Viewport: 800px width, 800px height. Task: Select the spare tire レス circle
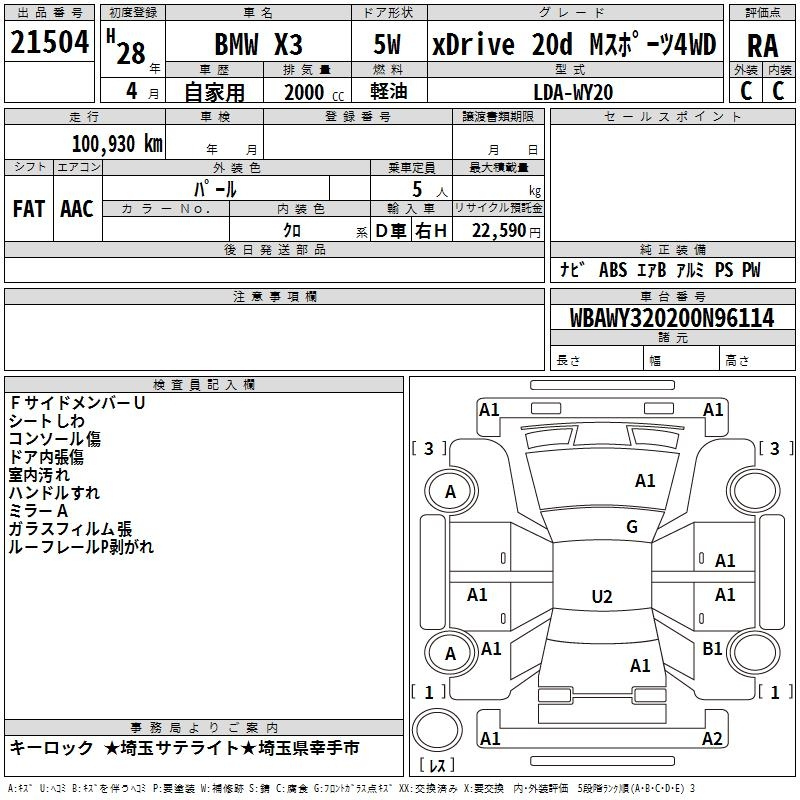[x=437, y=730]
